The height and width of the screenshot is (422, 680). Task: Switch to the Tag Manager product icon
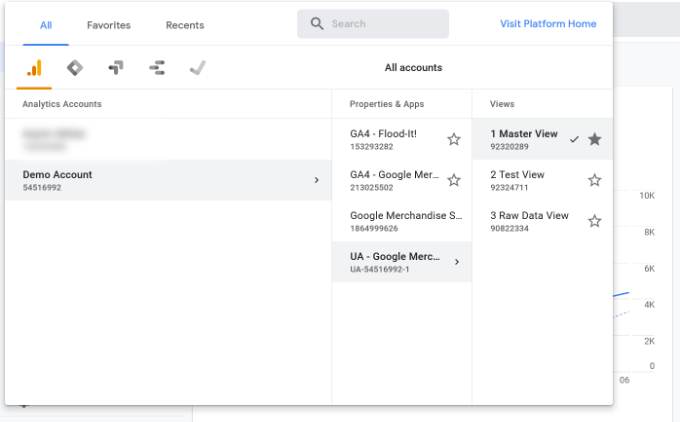[75, 68]
